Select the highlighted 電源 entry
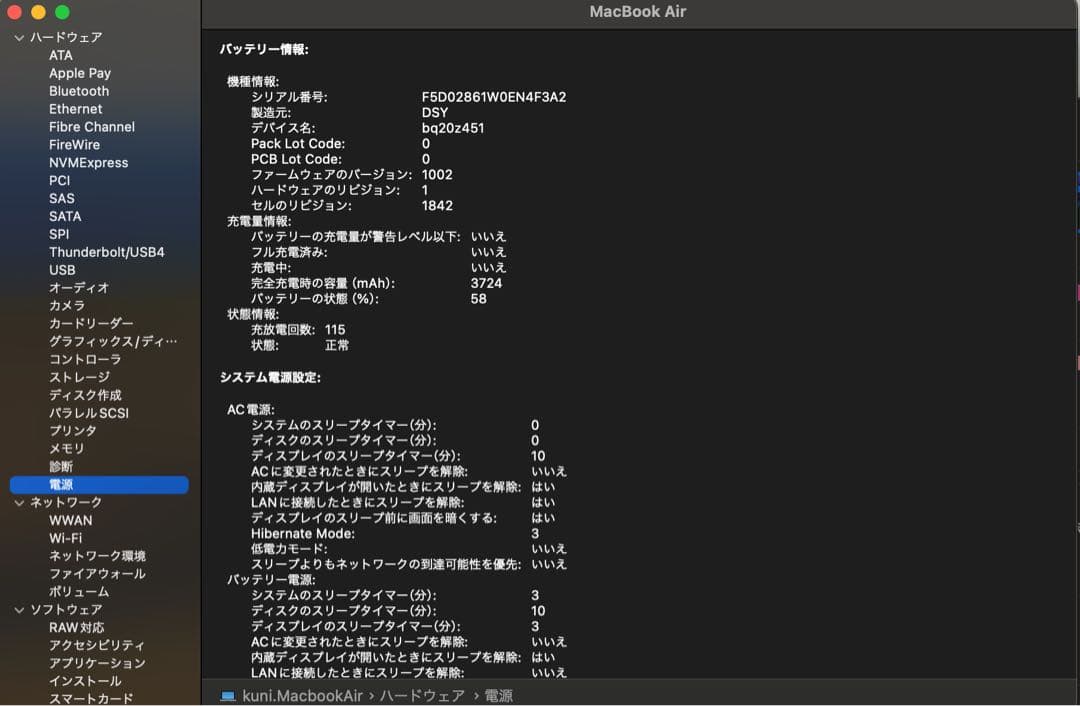 [x=99, y=485]
